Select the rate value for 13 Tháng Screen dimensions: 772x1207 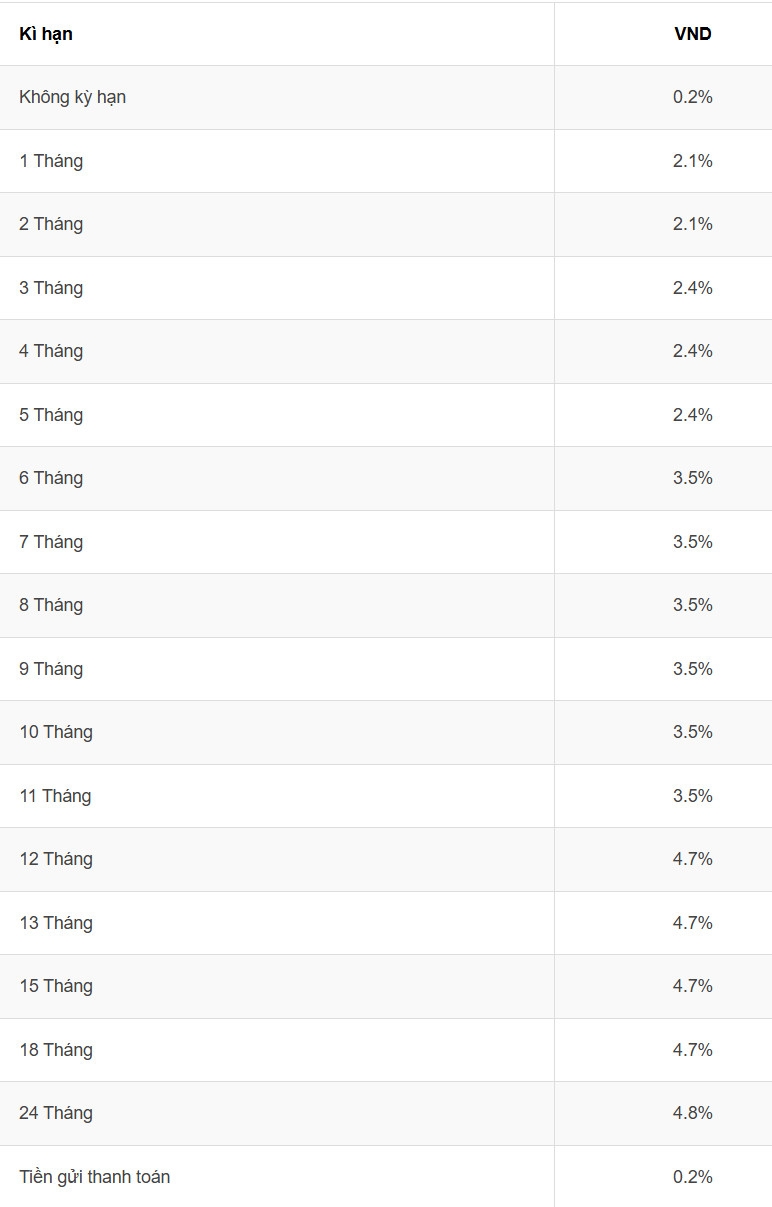pyautogui.click(x=692, y=923)
